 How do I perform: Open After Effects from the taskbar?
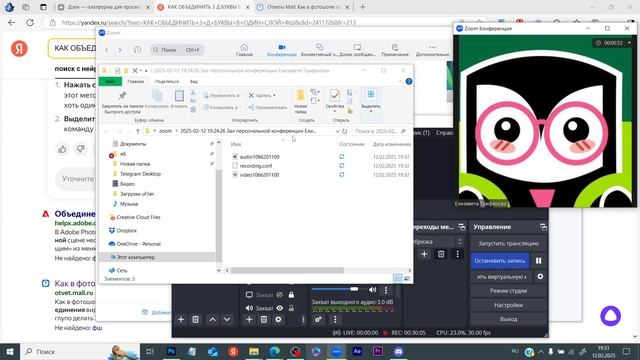(357, 351)
